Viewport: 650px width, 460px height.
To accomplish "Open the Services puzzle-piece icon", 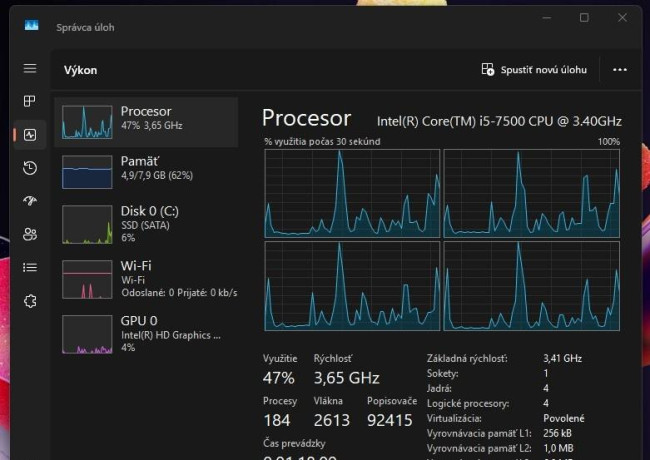I will (30, 301).
